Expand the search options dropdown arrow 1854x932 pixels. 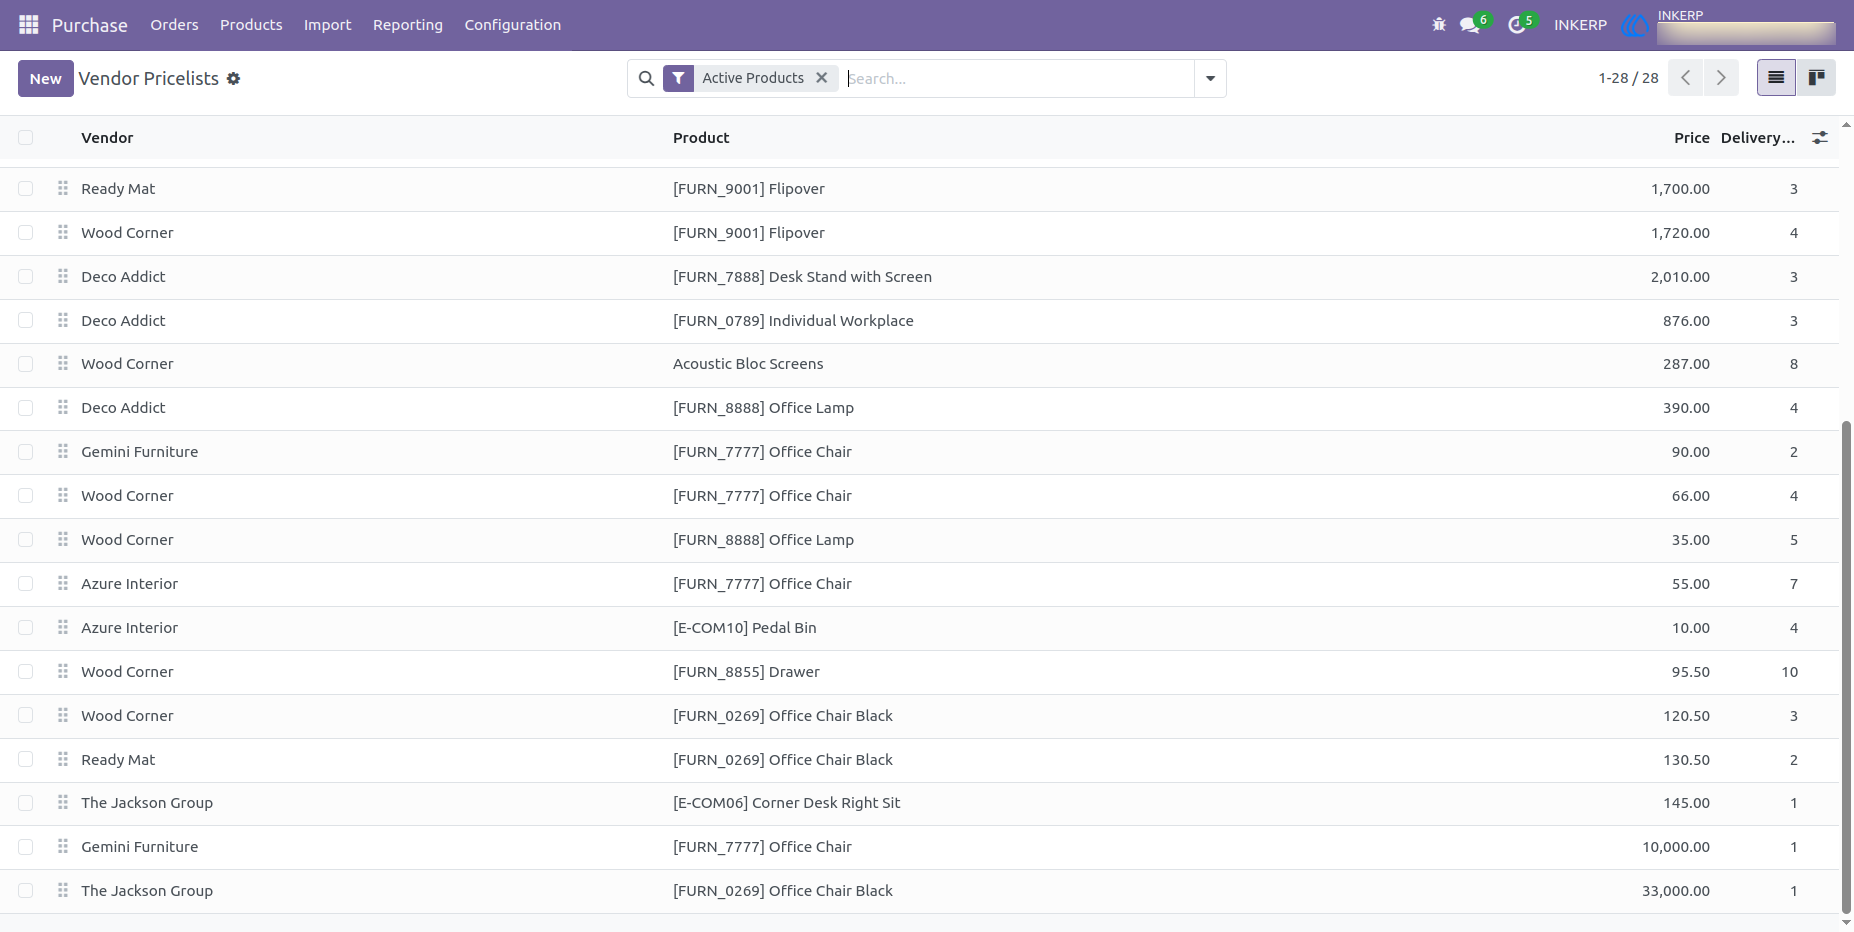(x=1210, y=78)
